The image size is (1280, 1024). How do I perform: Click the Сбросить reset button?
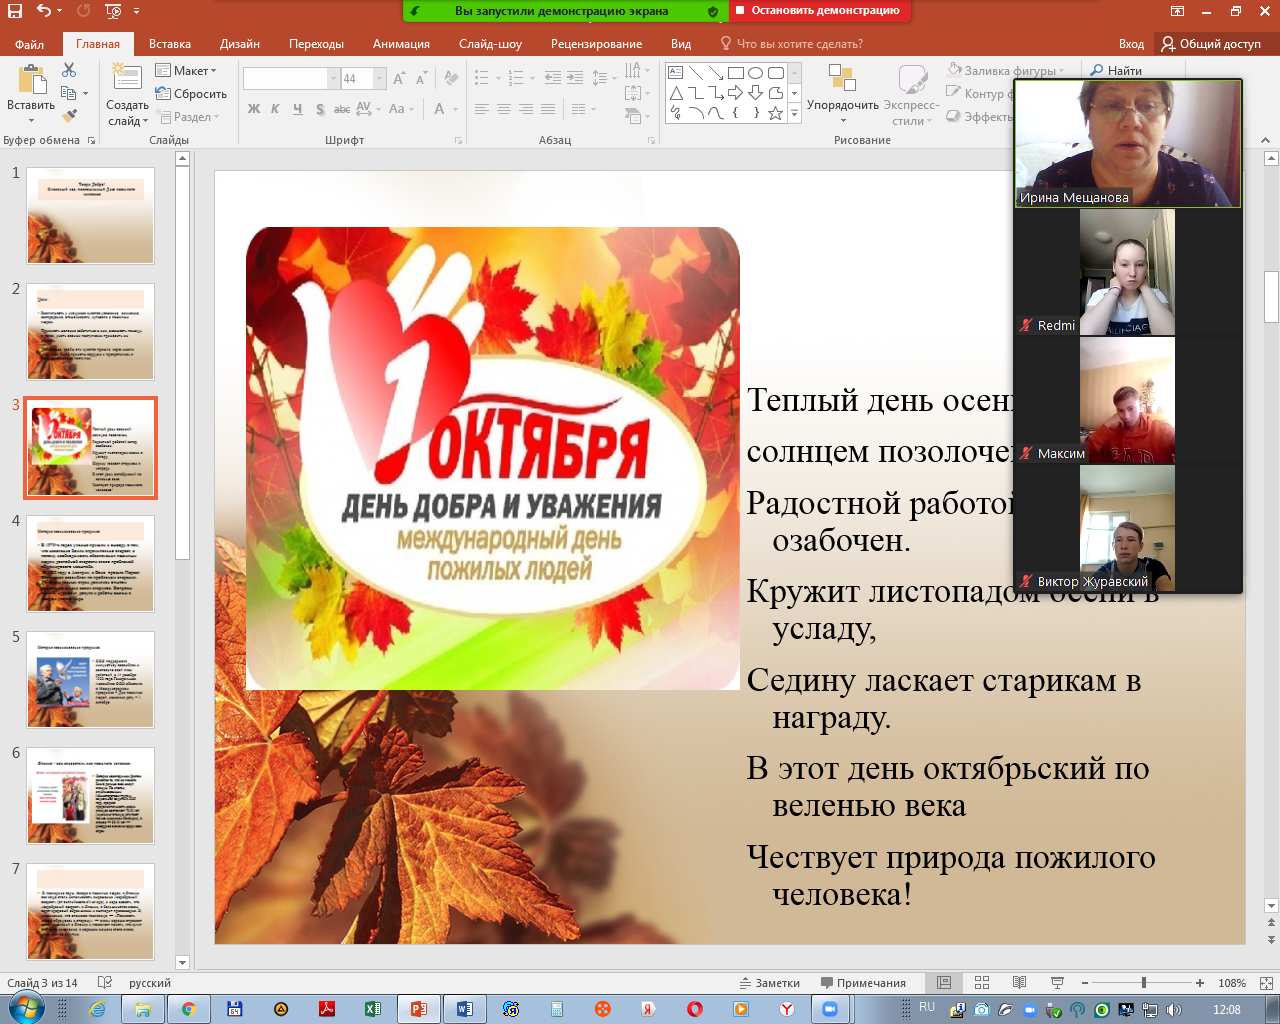point(192,94)
